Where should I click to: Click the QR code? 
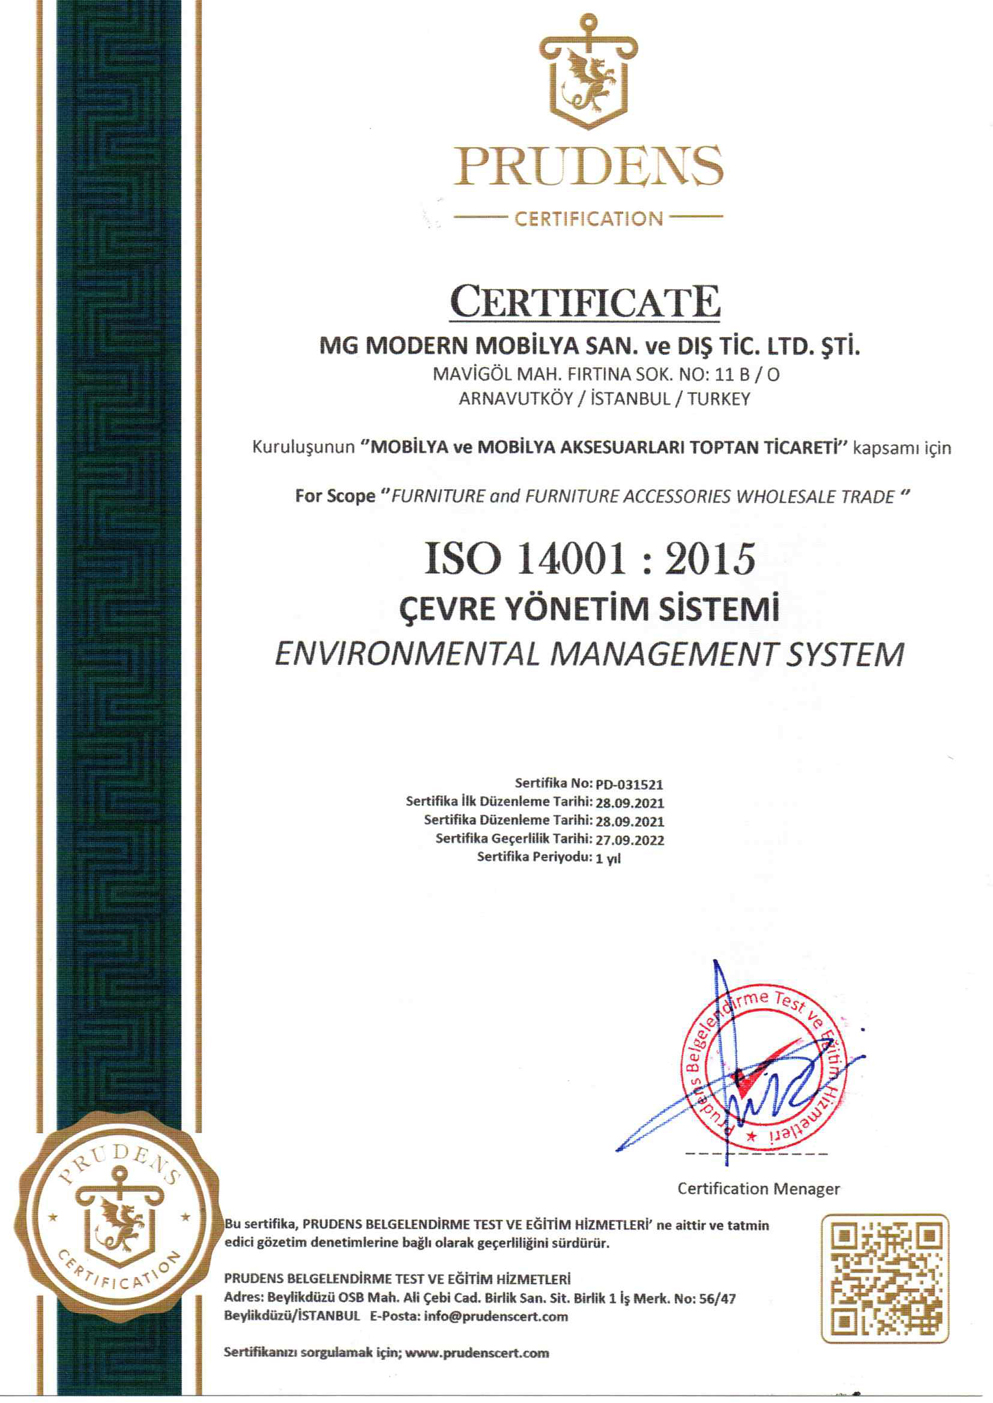[x=884, y=1278]
